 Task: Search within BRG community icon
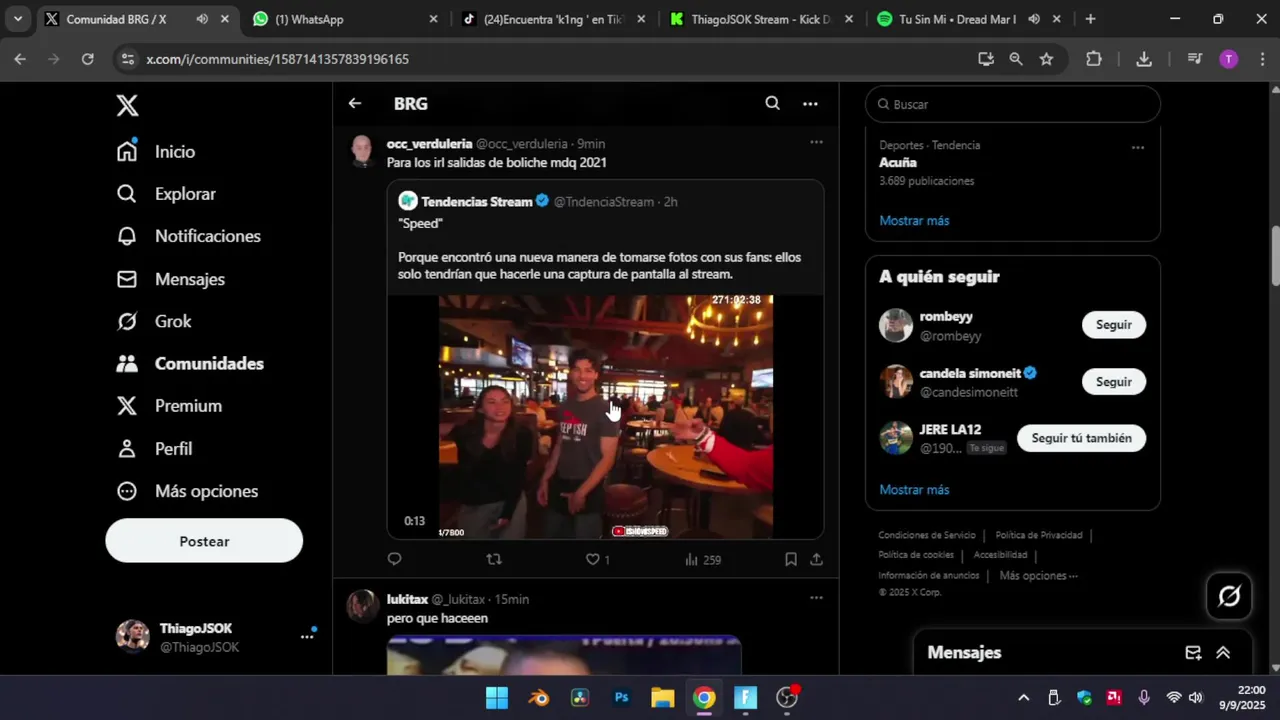tap(772, 103)
